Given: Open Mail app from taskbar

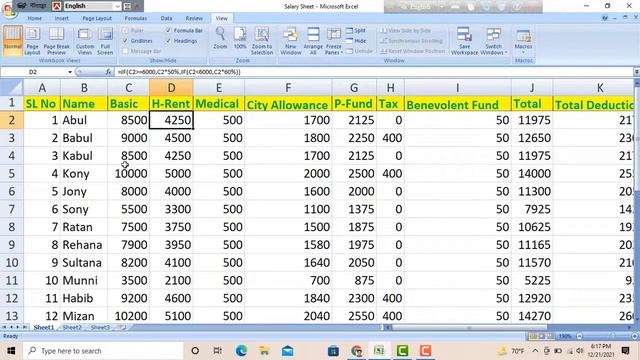Looking at the screenshot, I should 288,351.
